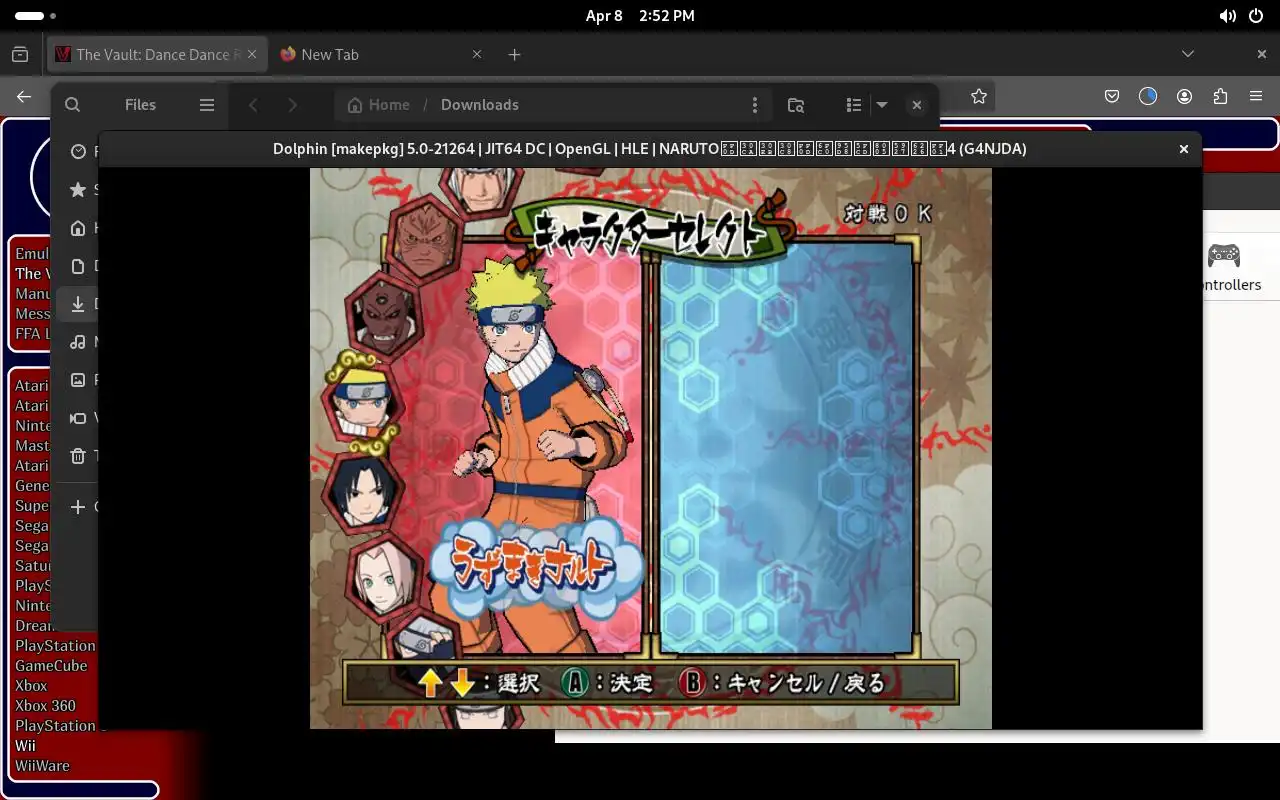
Task: Open the Wii link in website sidebar
Action: pyautogui.click(x=25, y=745)
